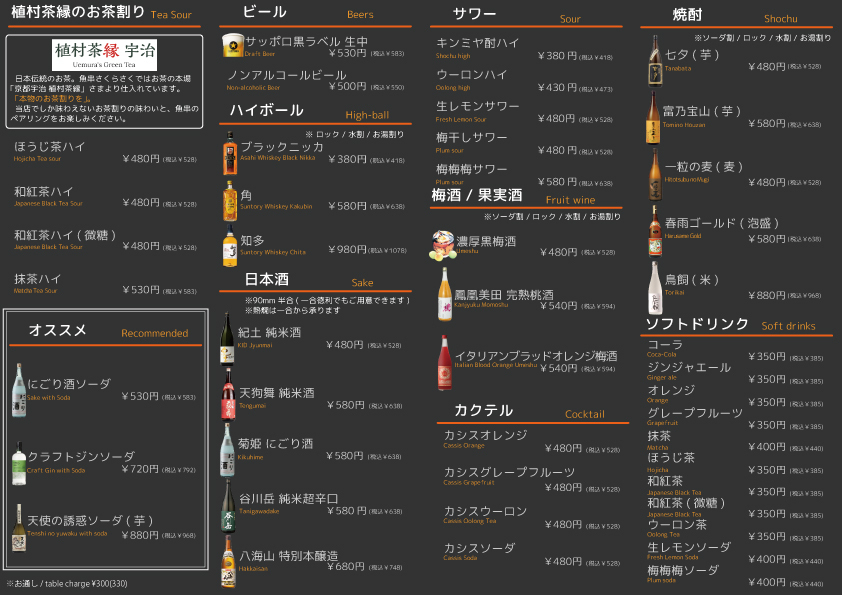This screenshot has height=595, width=842.
Task: Select the 'Fruit wine' section heading
Action: (570, 200)
